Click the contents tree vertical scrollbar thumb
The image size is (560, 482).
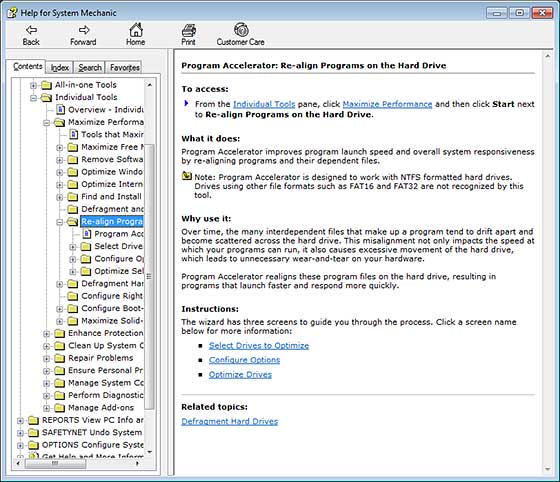pyautogui.click(x=150, y=277)
